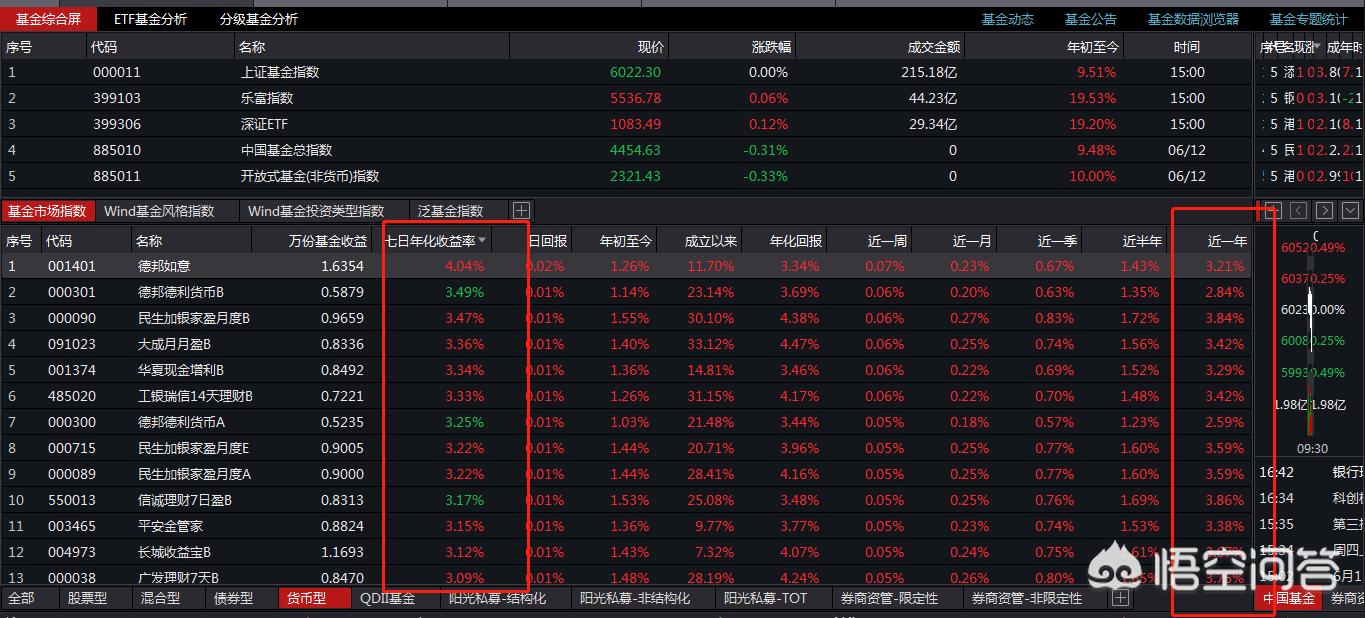
Task: Open the 阳光私募-结构化 tab
Action: [498, 598]
